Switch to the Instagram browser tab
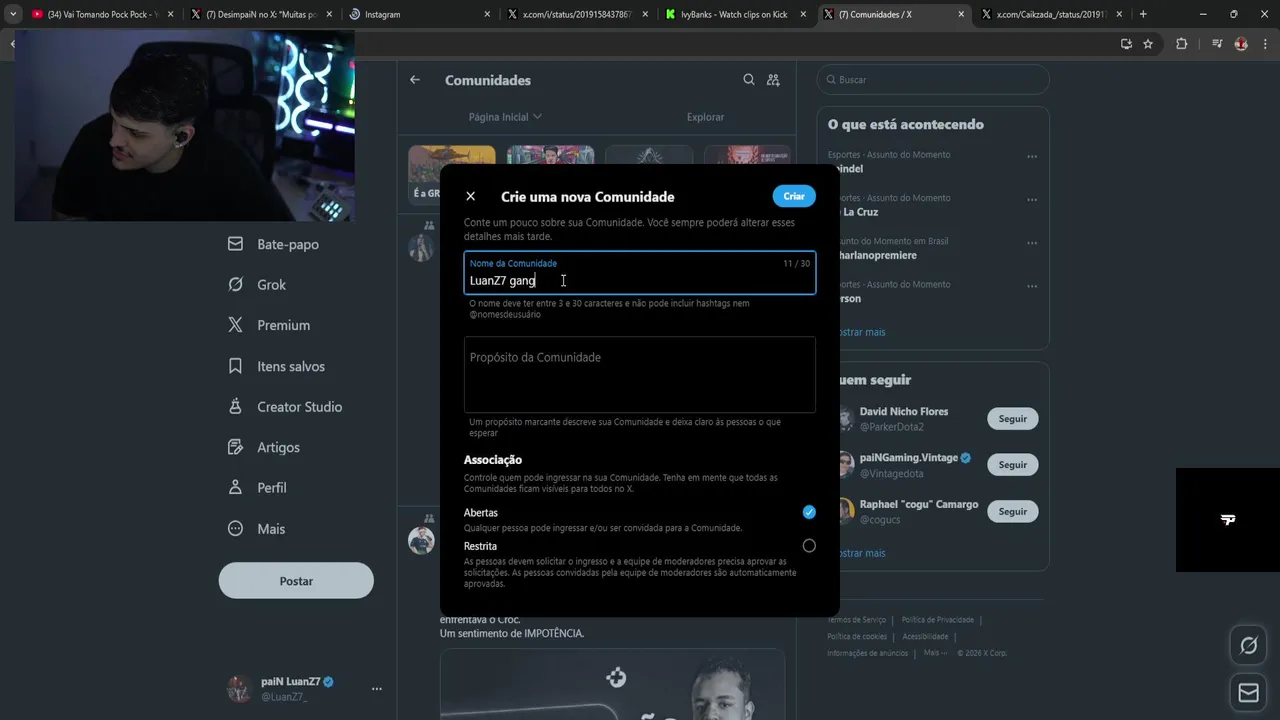Screen dimensions: 1280x720 [420, 15]
